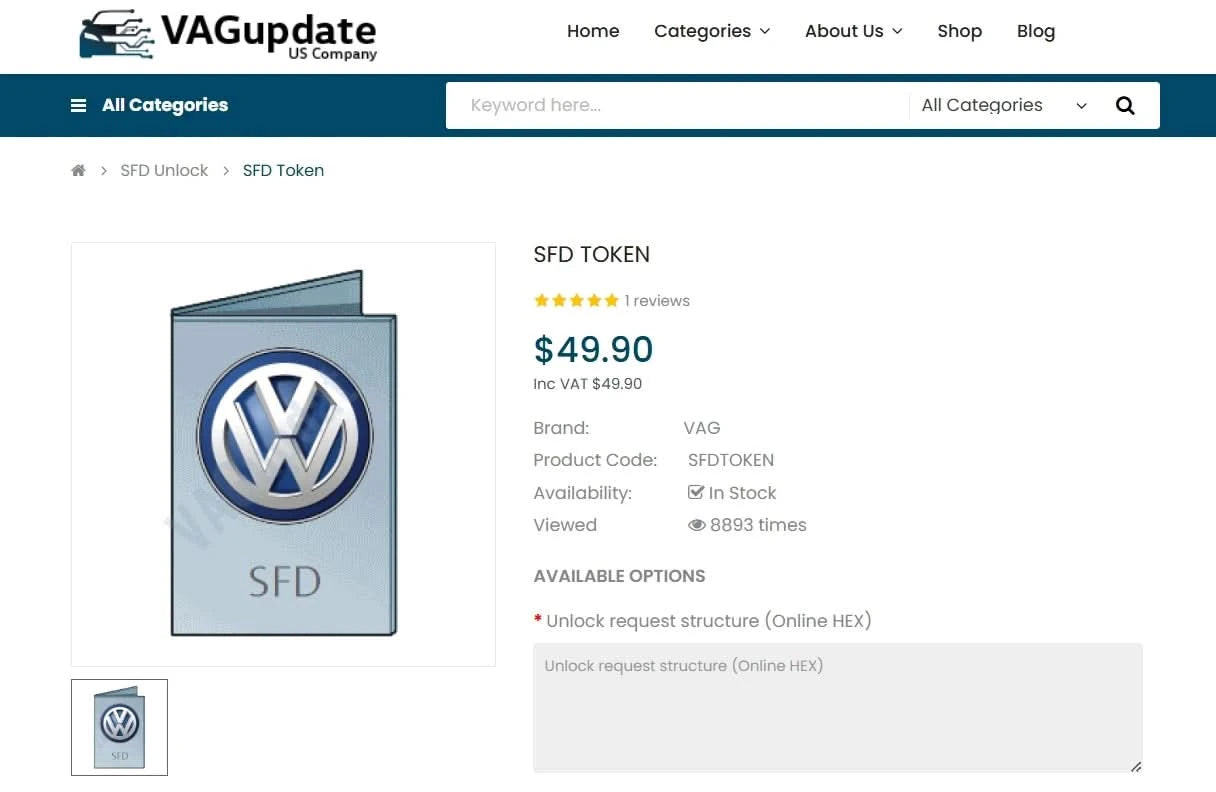This screenshot has height=792, width=1216.
Task: Click the magnifying glass search icon
Action: tap(1125, 105)
